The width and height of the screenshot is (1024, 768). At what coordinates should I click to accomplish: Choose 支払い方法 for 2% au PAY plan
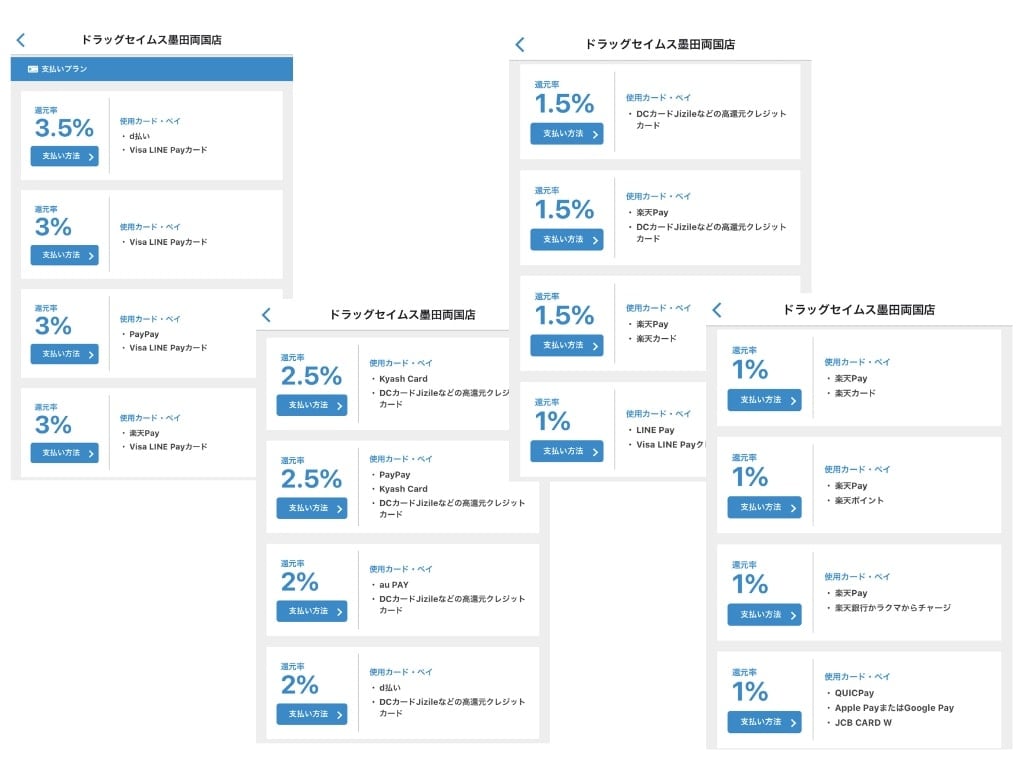pos(311,611)
